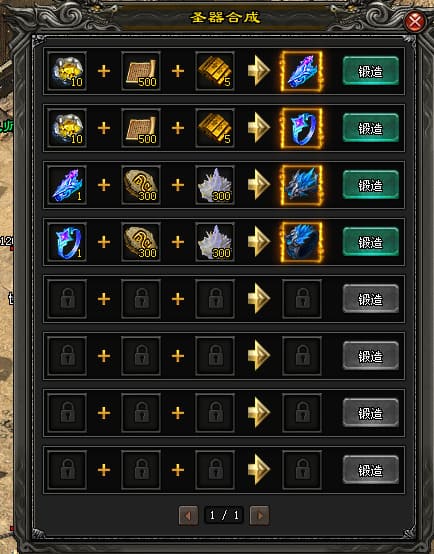
Task: Select the scroll requiring 500 in row one
Action: tap(141, 71)
